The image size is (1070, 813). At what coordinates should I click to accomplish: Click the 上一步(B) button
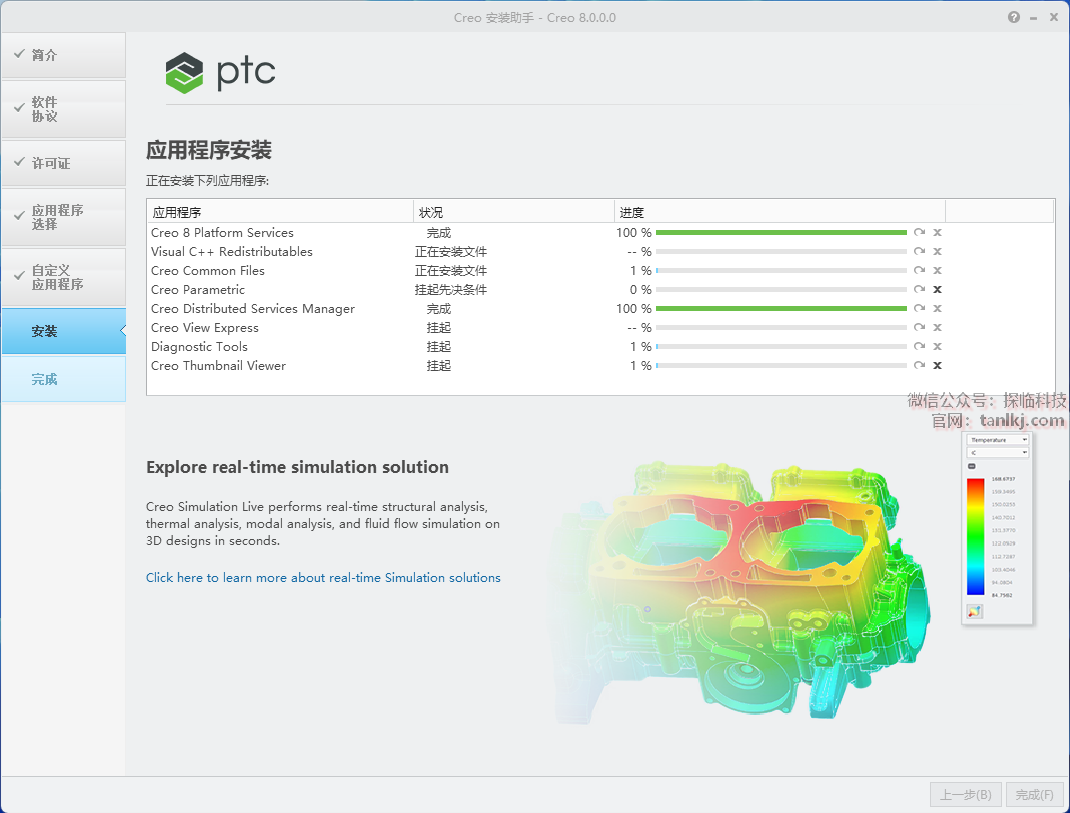(966, 795)
